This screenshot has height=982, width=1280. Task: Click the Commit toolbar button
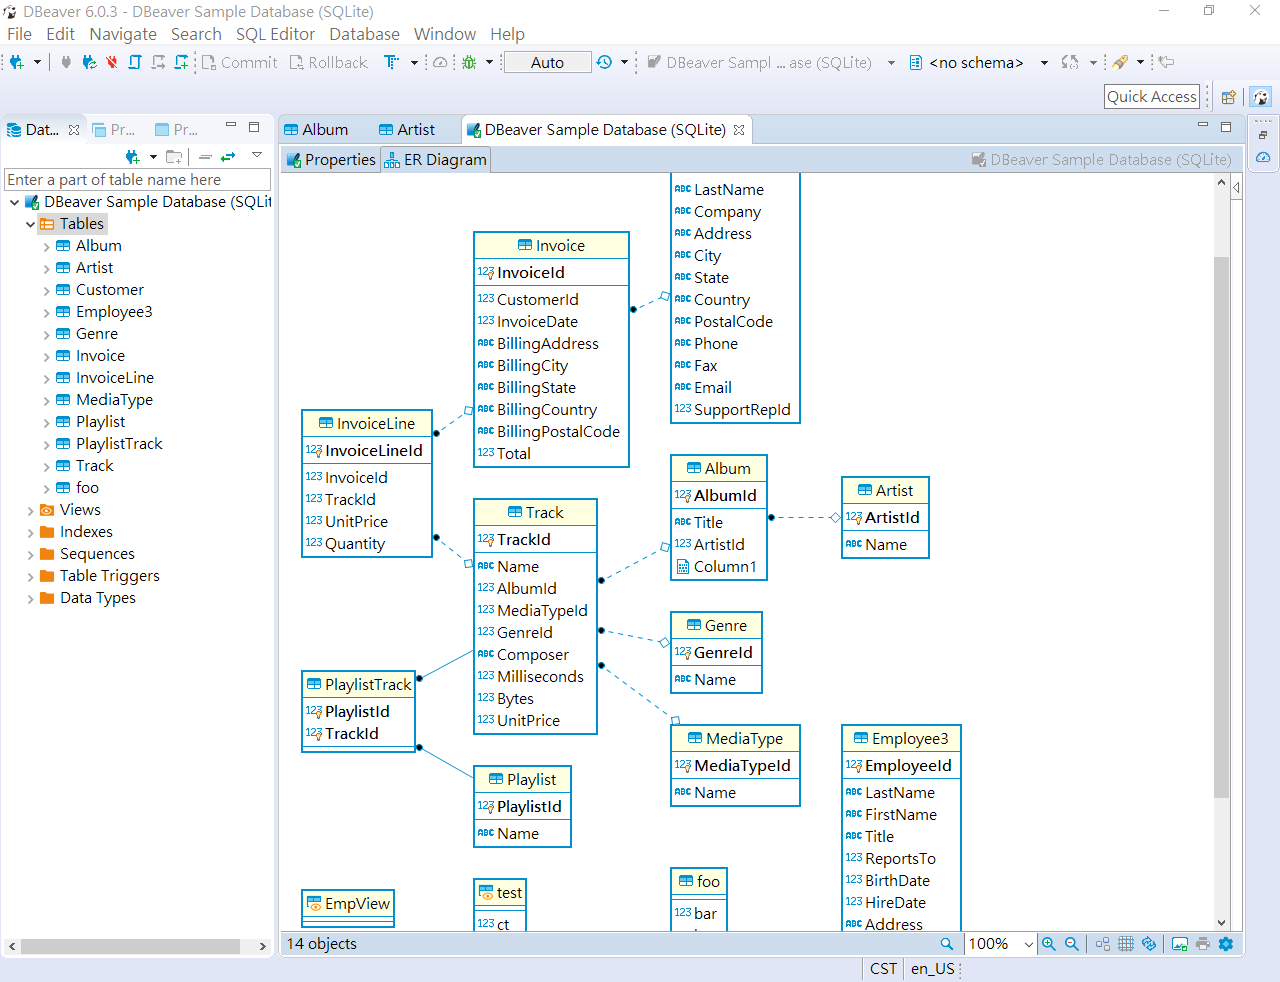click(240, 62)
